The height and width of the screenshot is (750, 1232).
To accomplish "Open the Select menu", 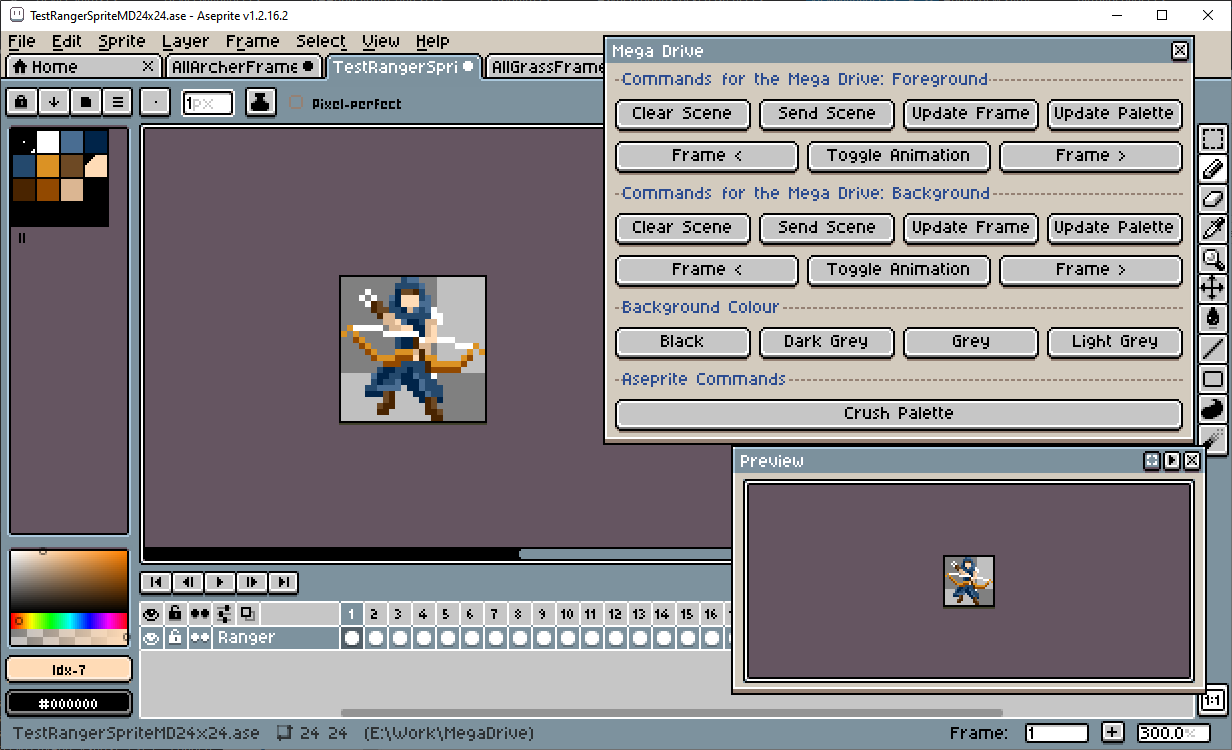I will 321,41.
